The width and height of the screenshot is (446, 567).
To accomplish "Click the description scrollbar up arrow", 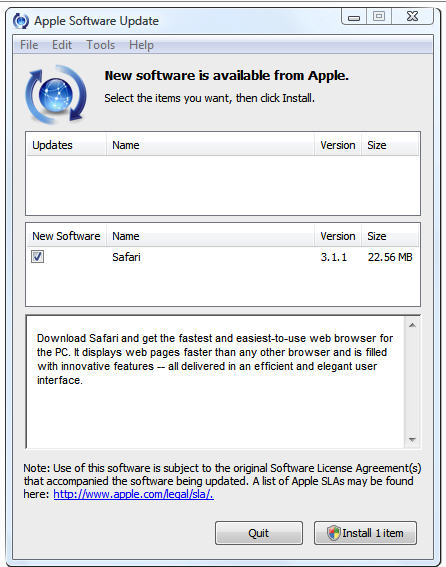I will pos(412,325).
